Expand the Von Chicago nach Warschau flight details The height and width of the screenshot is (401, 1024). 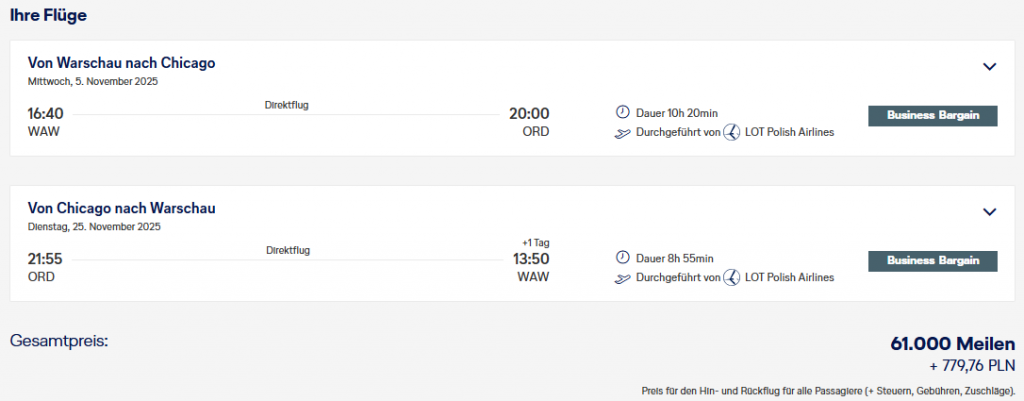click(989, 212)
